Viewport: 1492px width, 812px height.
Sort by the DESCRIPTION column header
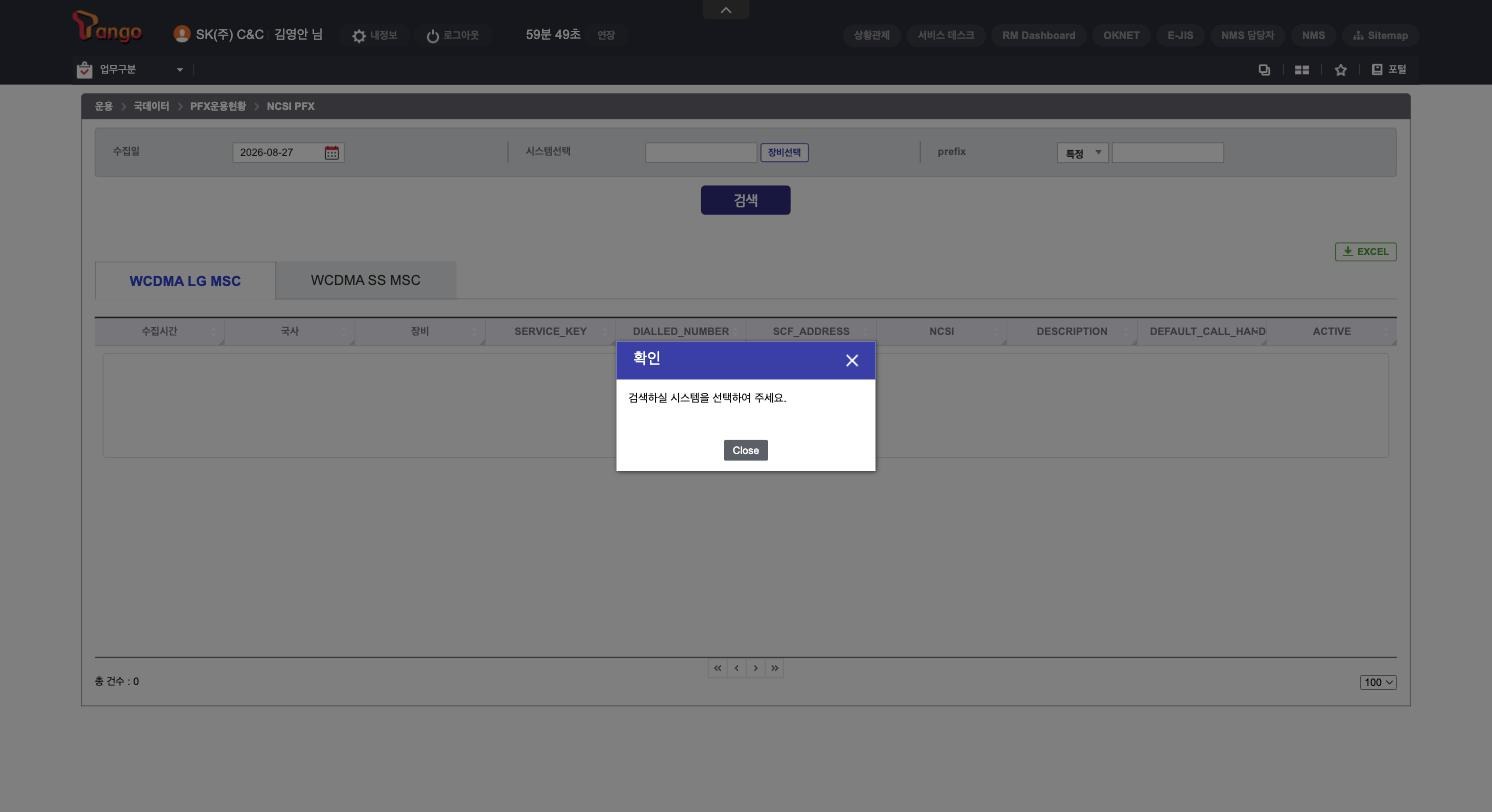tap(1072, 332)
